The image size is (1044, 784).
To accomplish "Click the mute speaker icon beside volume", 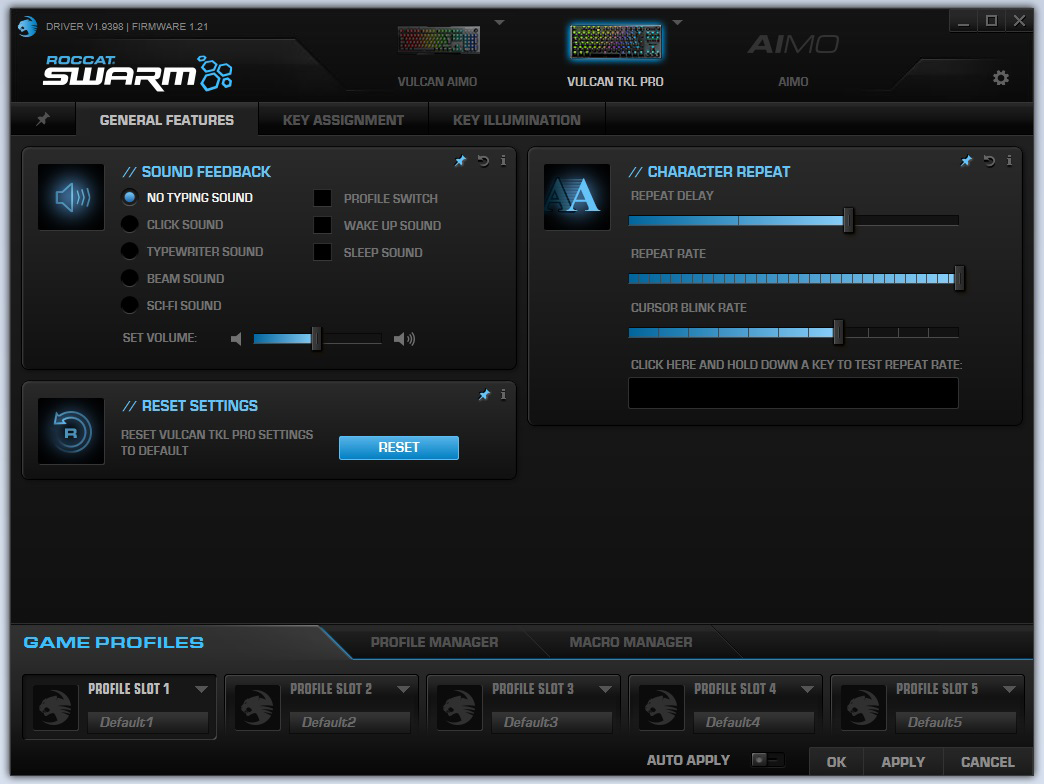I will pos(236,339).
